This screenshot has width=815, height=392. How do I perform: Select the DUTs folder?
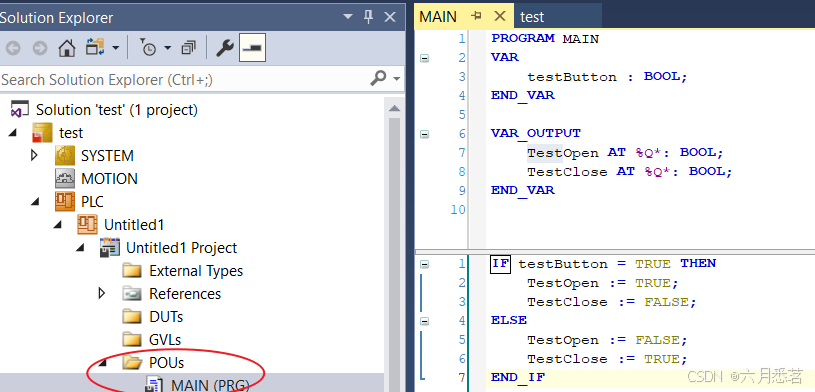click(x=166, y=316)
